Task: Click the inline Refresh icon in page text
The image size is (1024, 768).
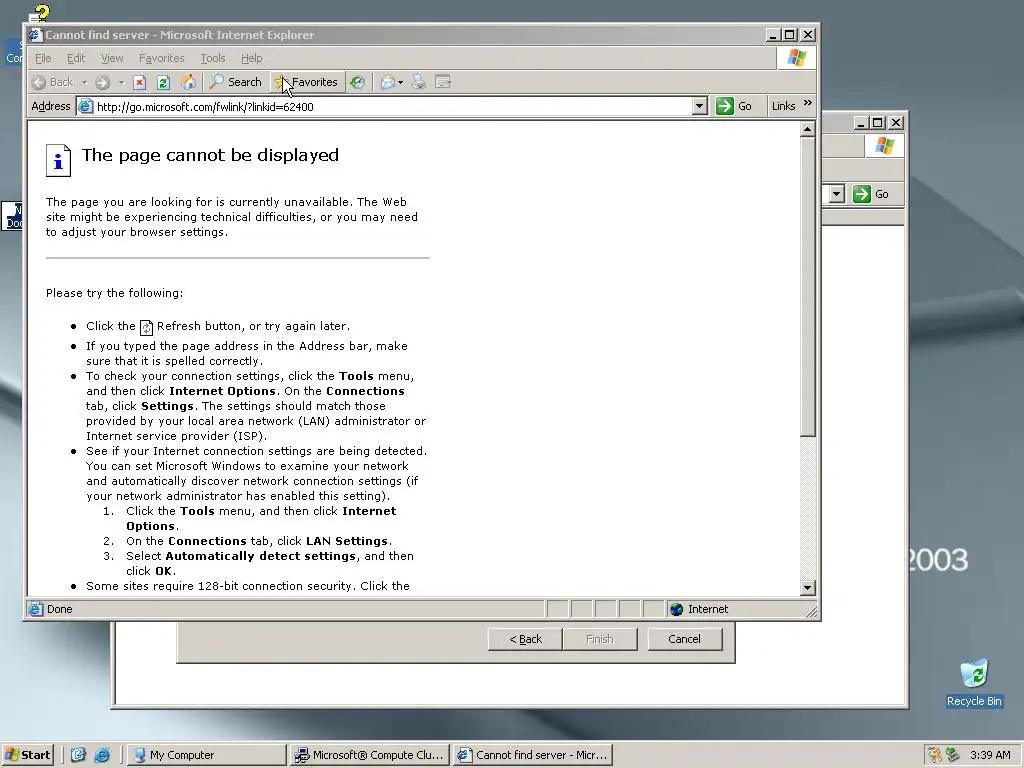Action: tap(146, 327)
